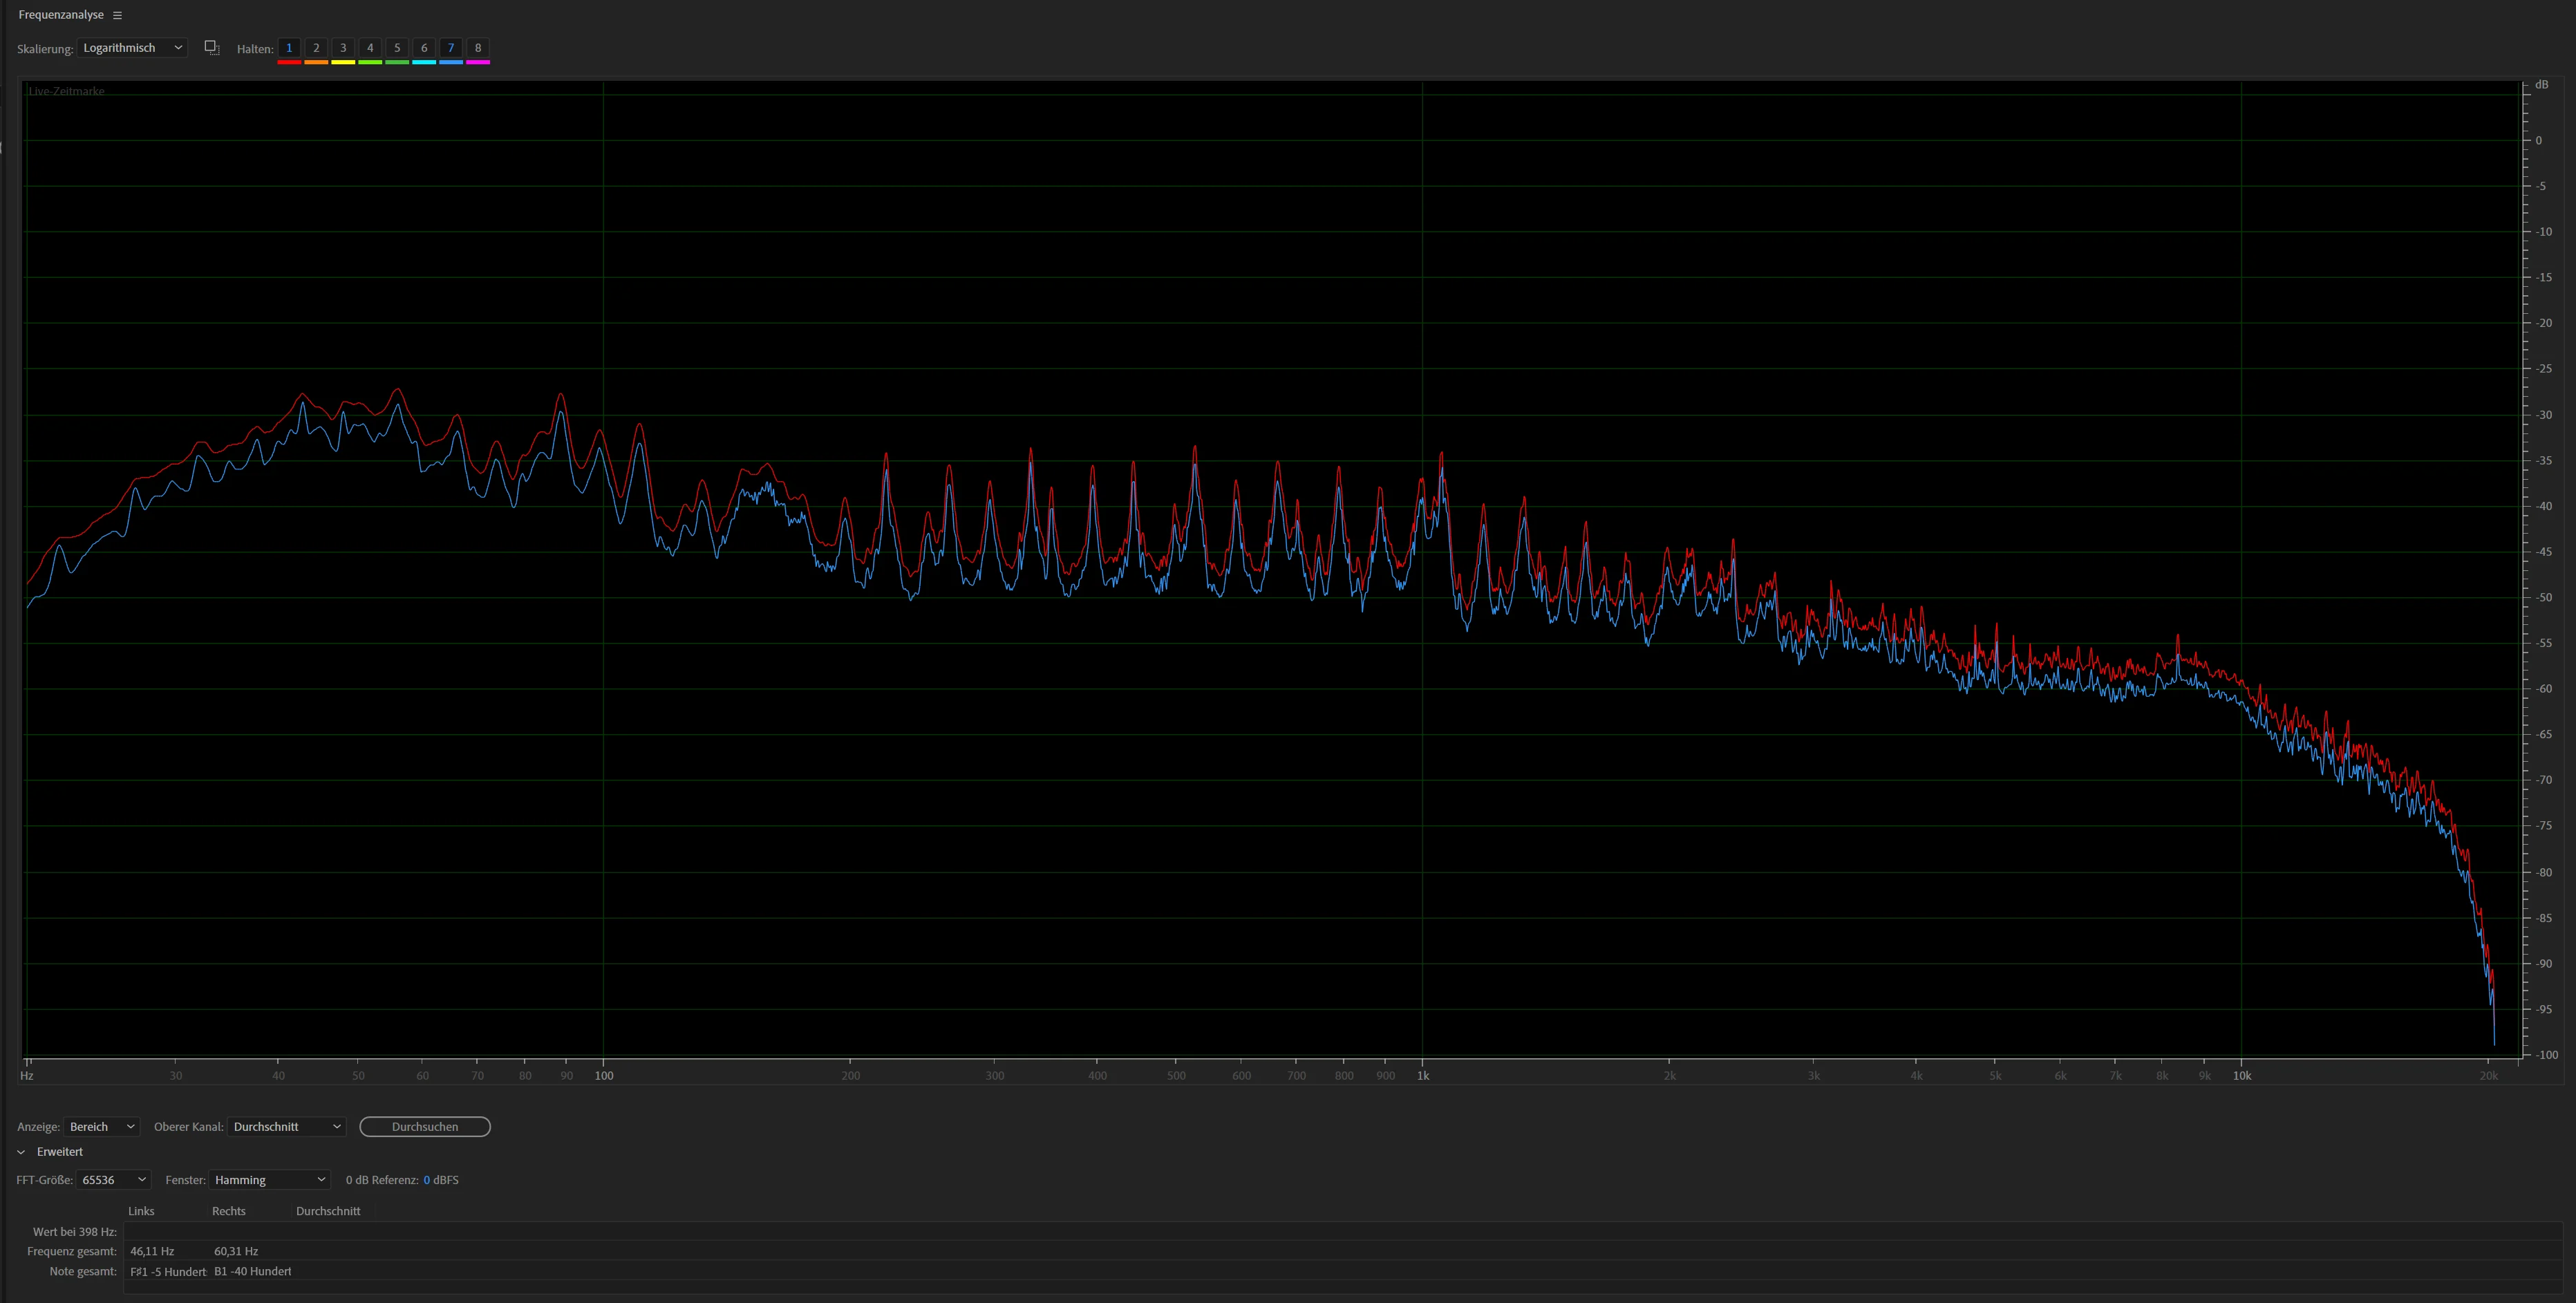Click the Frequenzanalyse panel tab title
The height and width of the screenshot is (1303, 2576).
click(x=61, y=15)
